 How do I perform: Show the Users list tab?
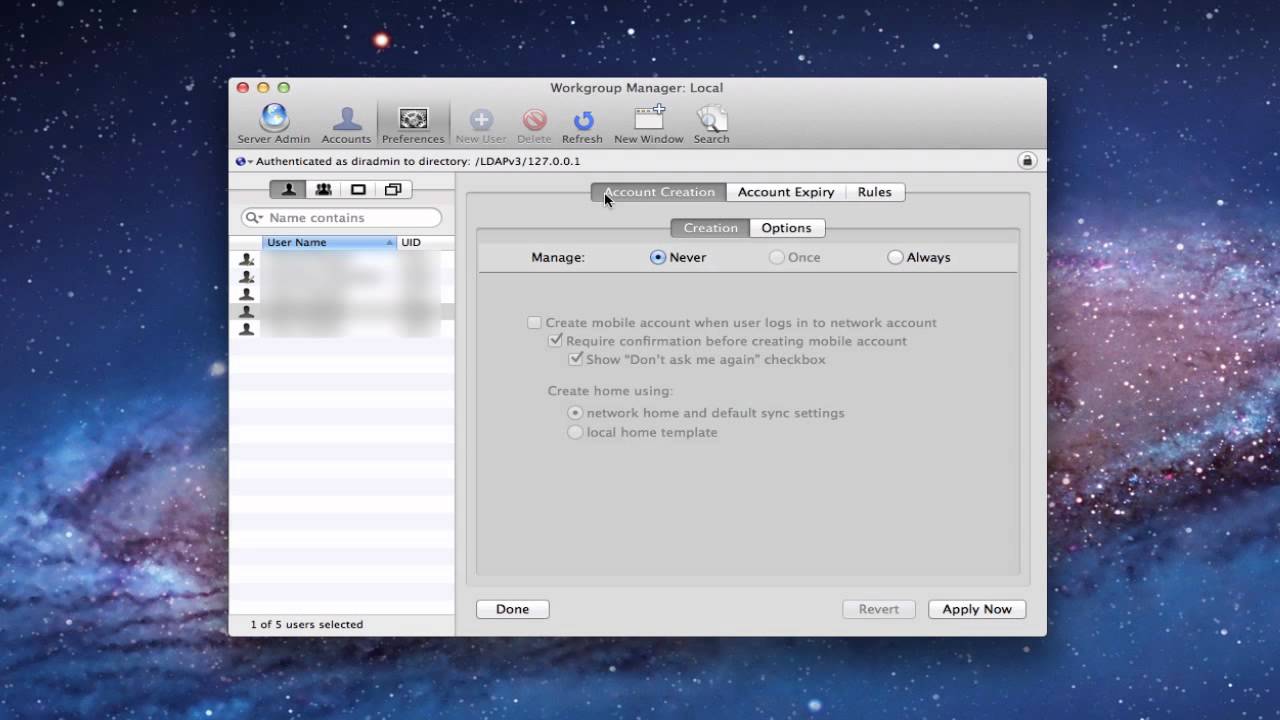click(x=288, y=190)
